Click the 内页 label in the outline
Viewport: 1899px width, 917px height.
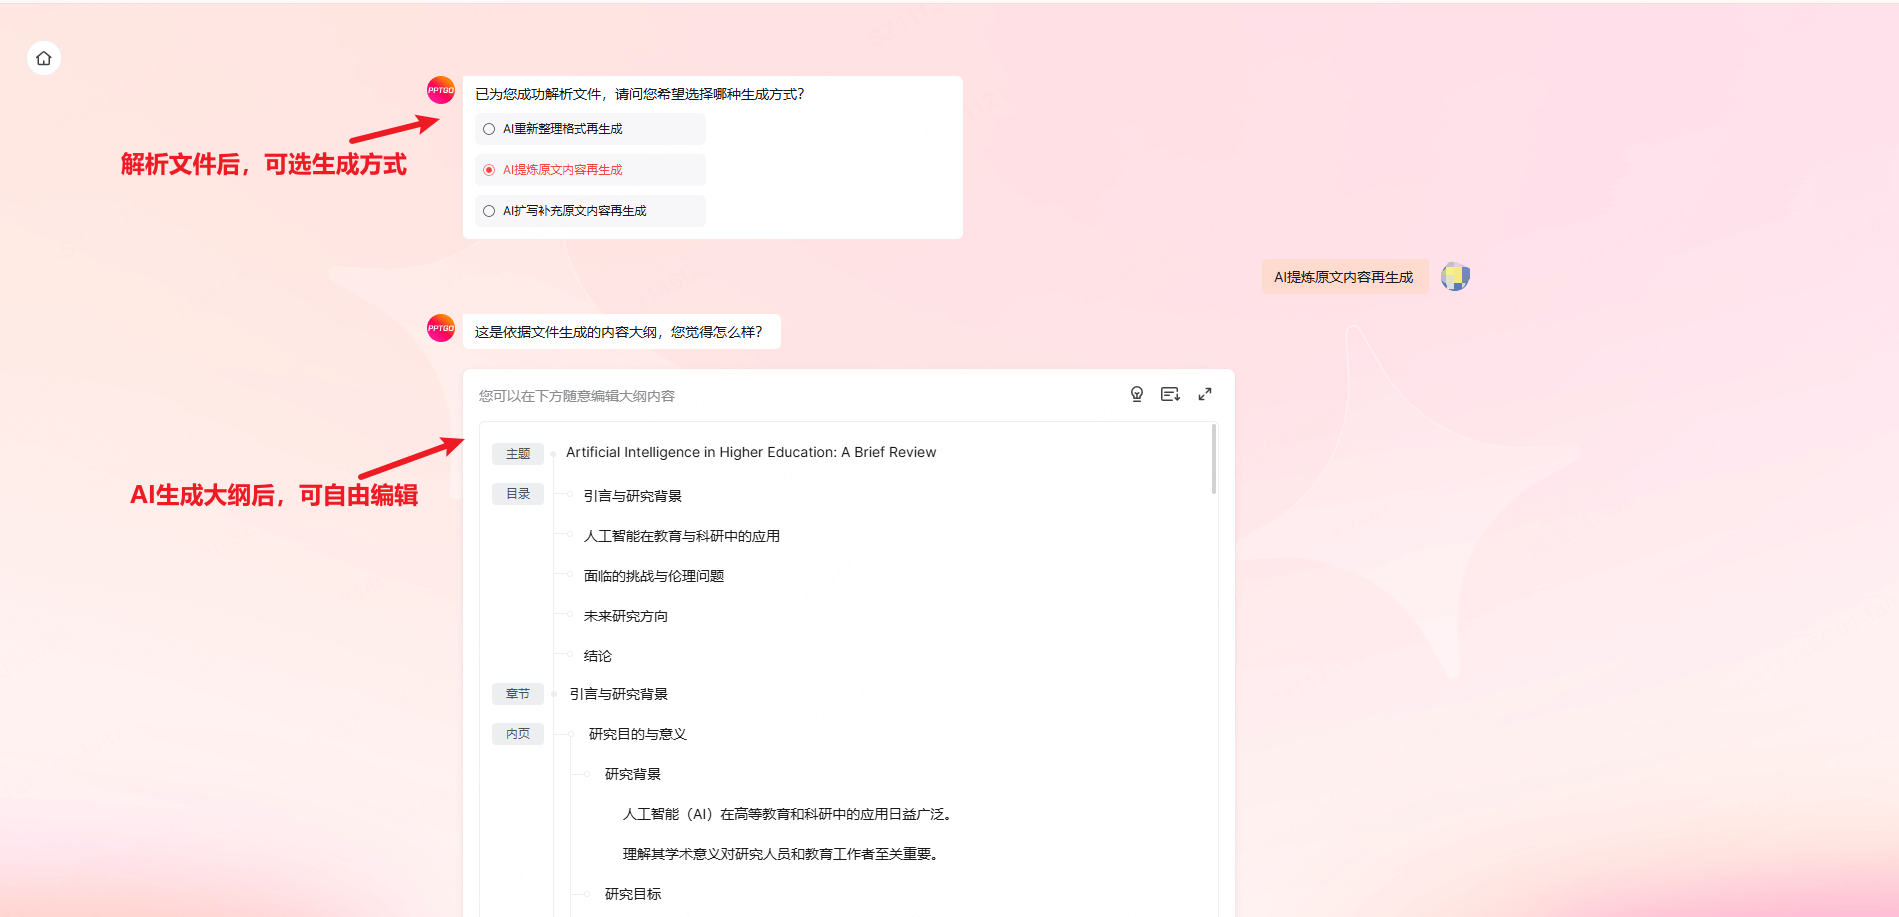click(x=517, y=733)
